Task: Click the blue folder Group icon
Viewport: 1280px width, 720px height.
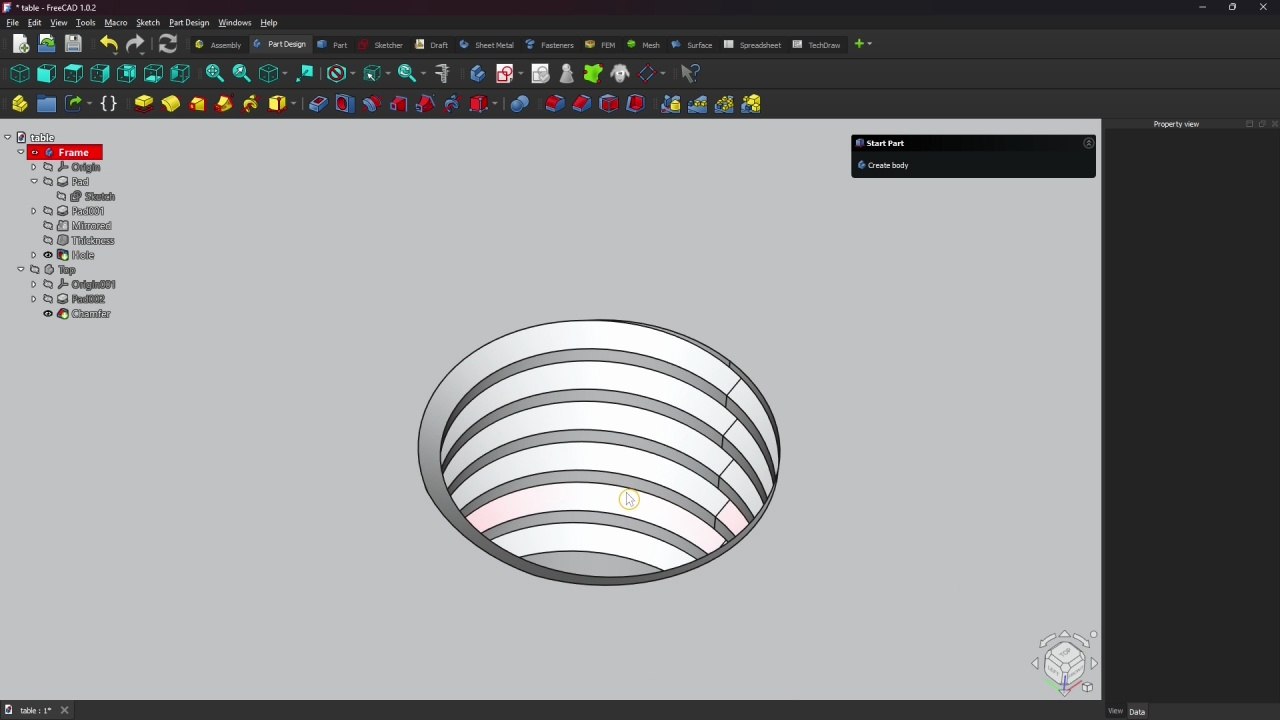Action: 46,104
